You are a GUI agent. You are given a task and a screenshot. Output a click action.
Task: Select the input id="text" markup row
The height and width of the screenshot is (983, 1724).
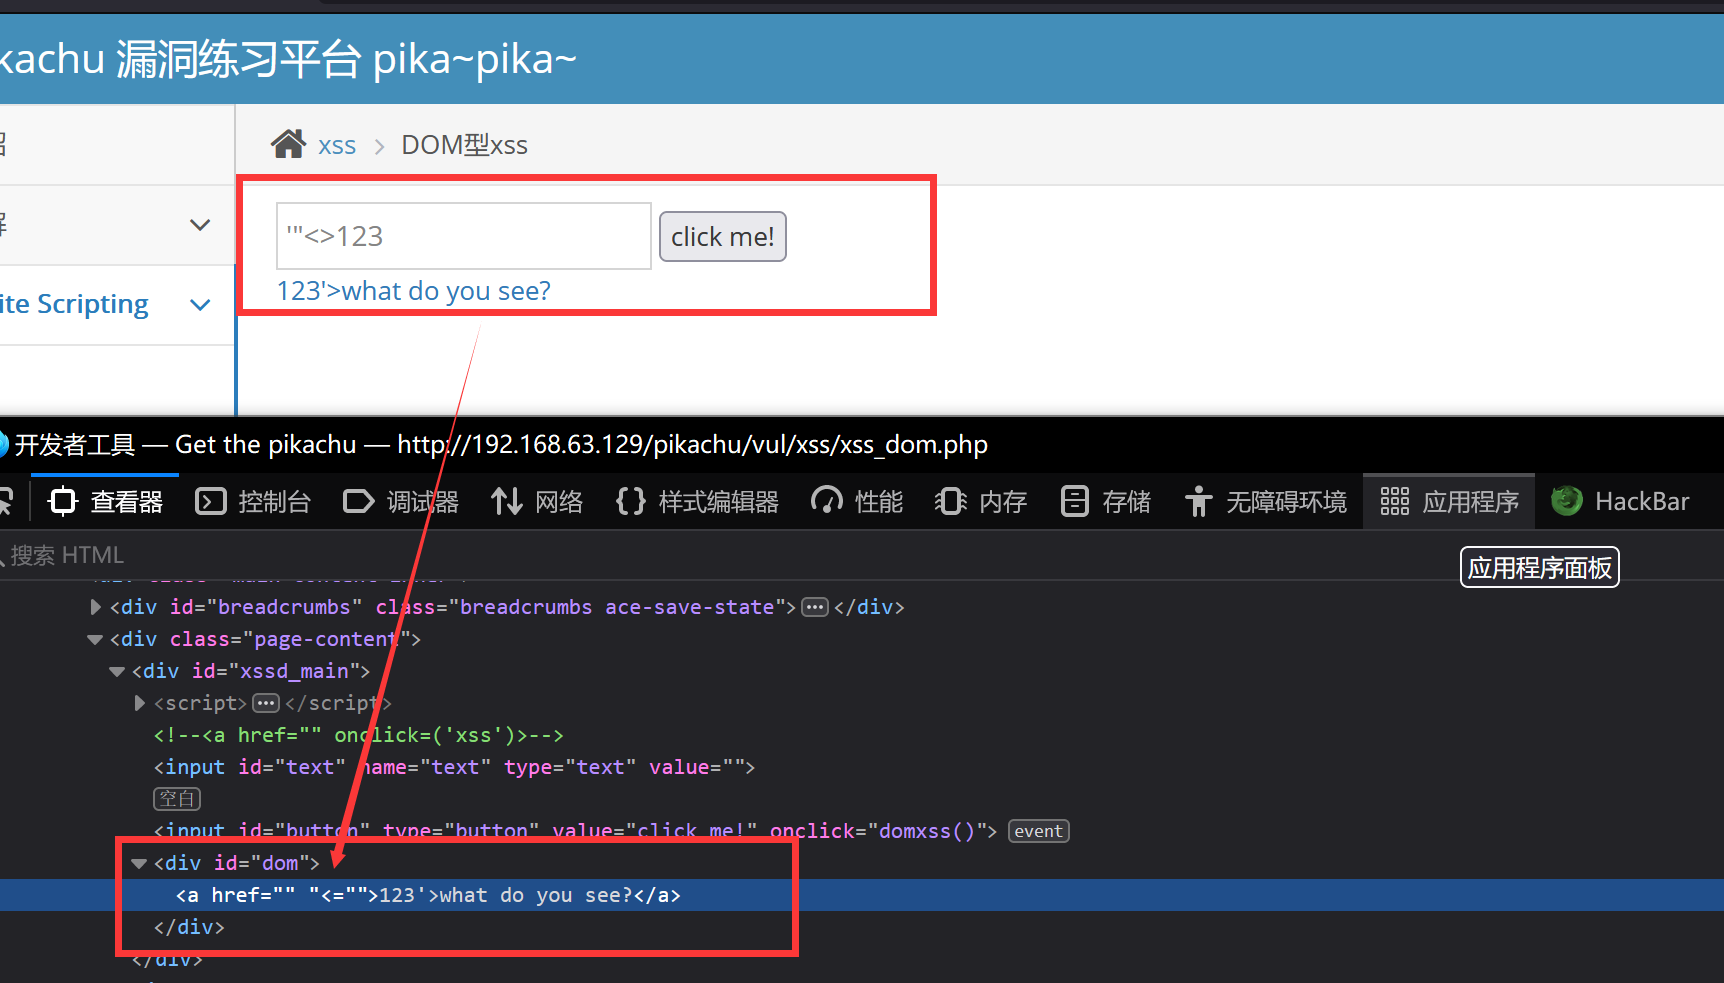tap(454, 767)
